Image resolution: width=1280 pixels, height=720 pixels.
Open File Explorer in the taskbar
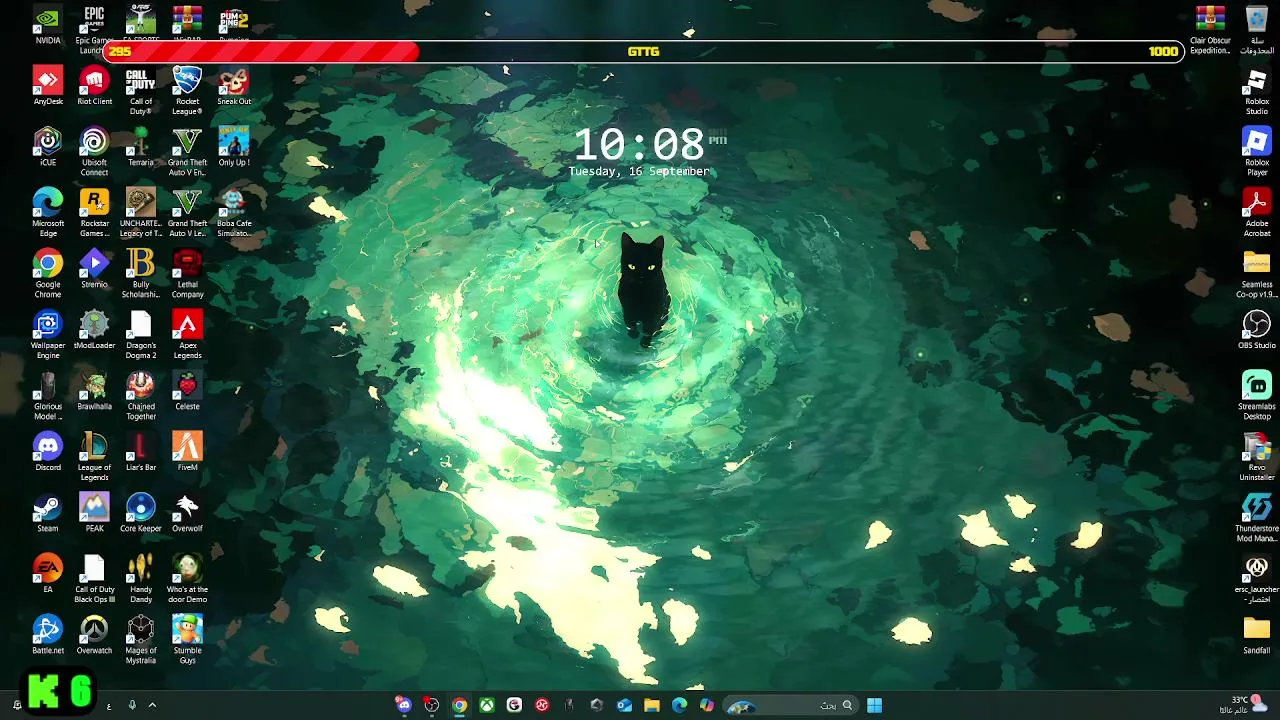pos(652,705)
